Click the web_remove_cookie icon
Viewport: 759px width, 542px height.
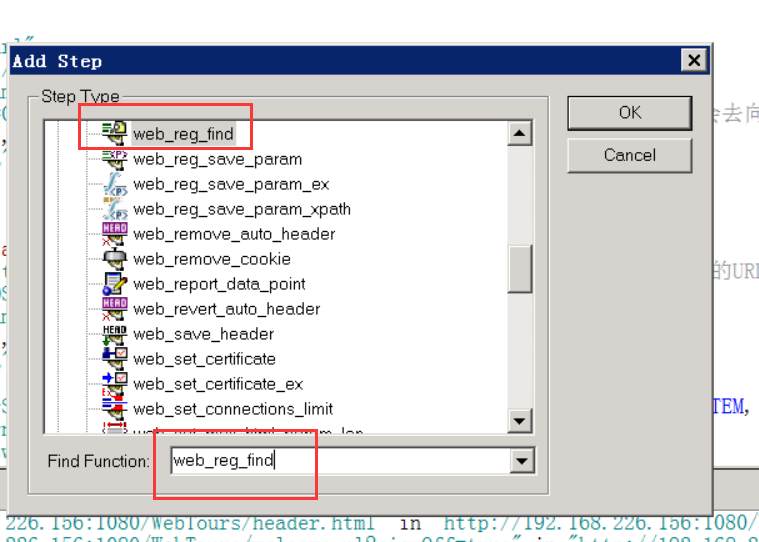pyautogui.click(x=115, y=259)
